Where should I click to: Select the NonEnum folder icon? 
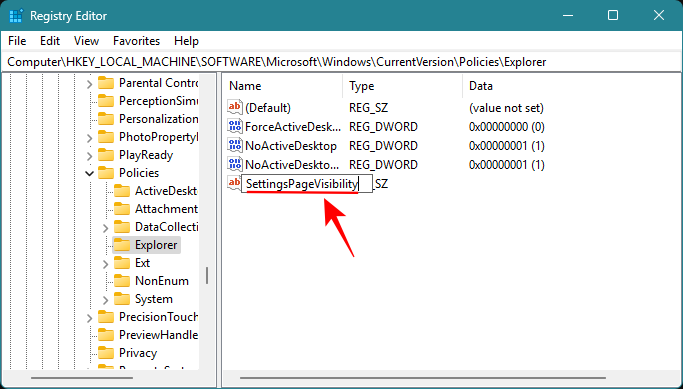click(122, 281)
